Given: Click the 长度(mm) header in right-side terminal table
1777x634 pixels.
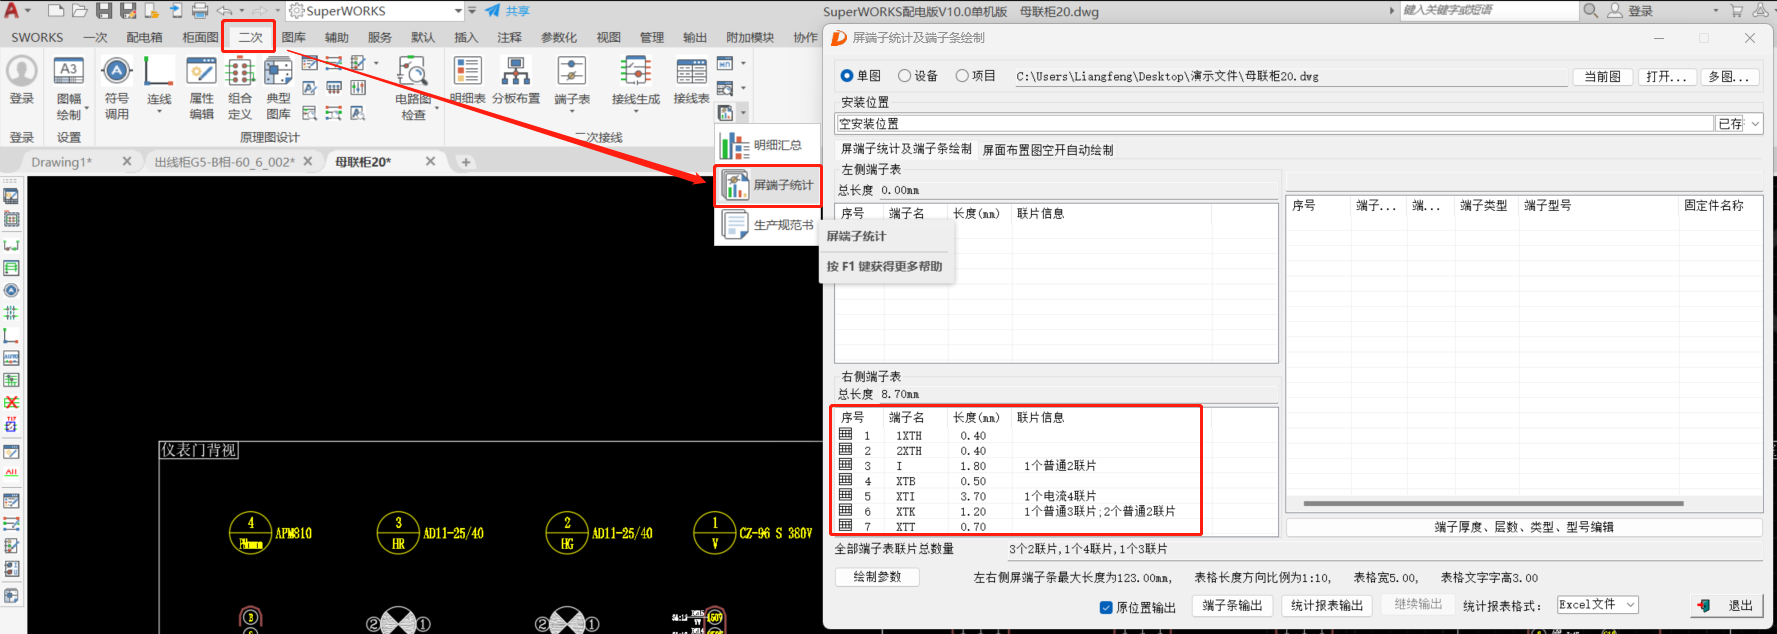Looking at the screenshot, I should coord(976,418).
